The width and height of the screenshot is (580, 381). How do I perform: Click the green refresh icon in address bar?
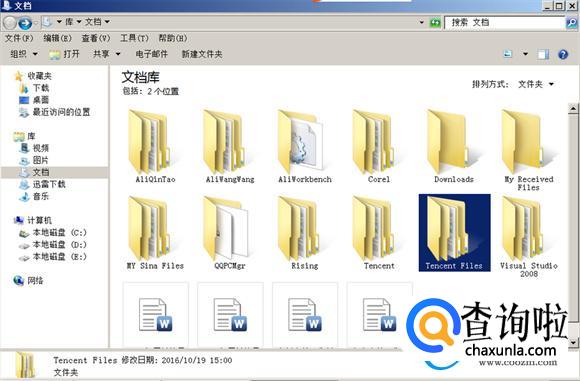point(435,23)
